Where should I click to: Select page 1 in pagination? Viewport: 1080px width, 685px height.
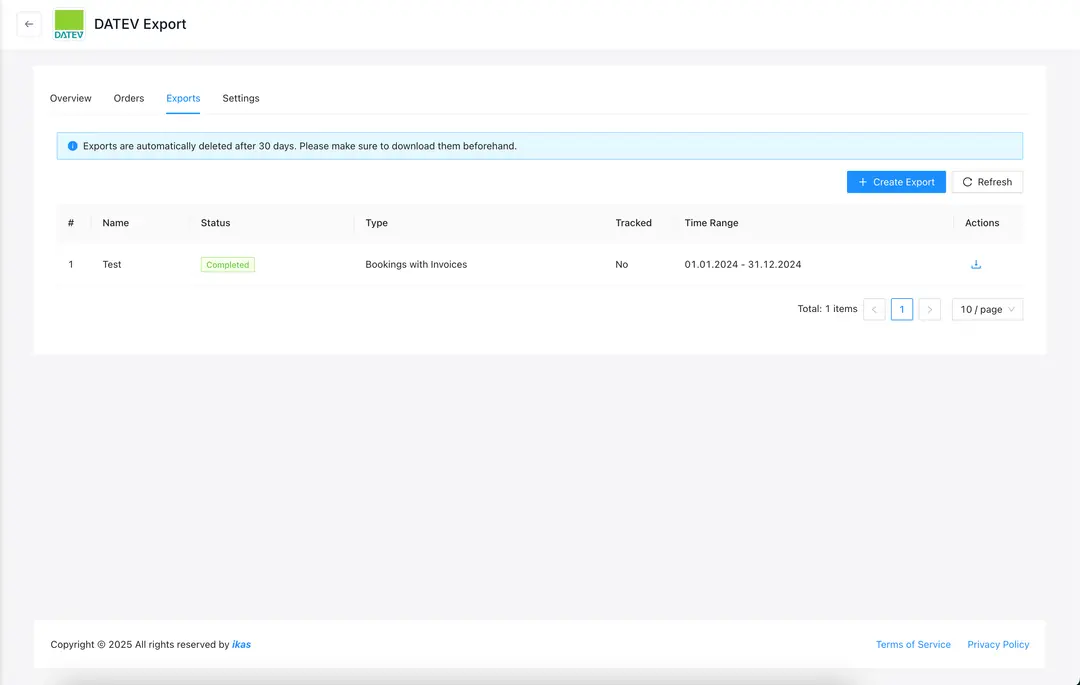pos(901,310)
